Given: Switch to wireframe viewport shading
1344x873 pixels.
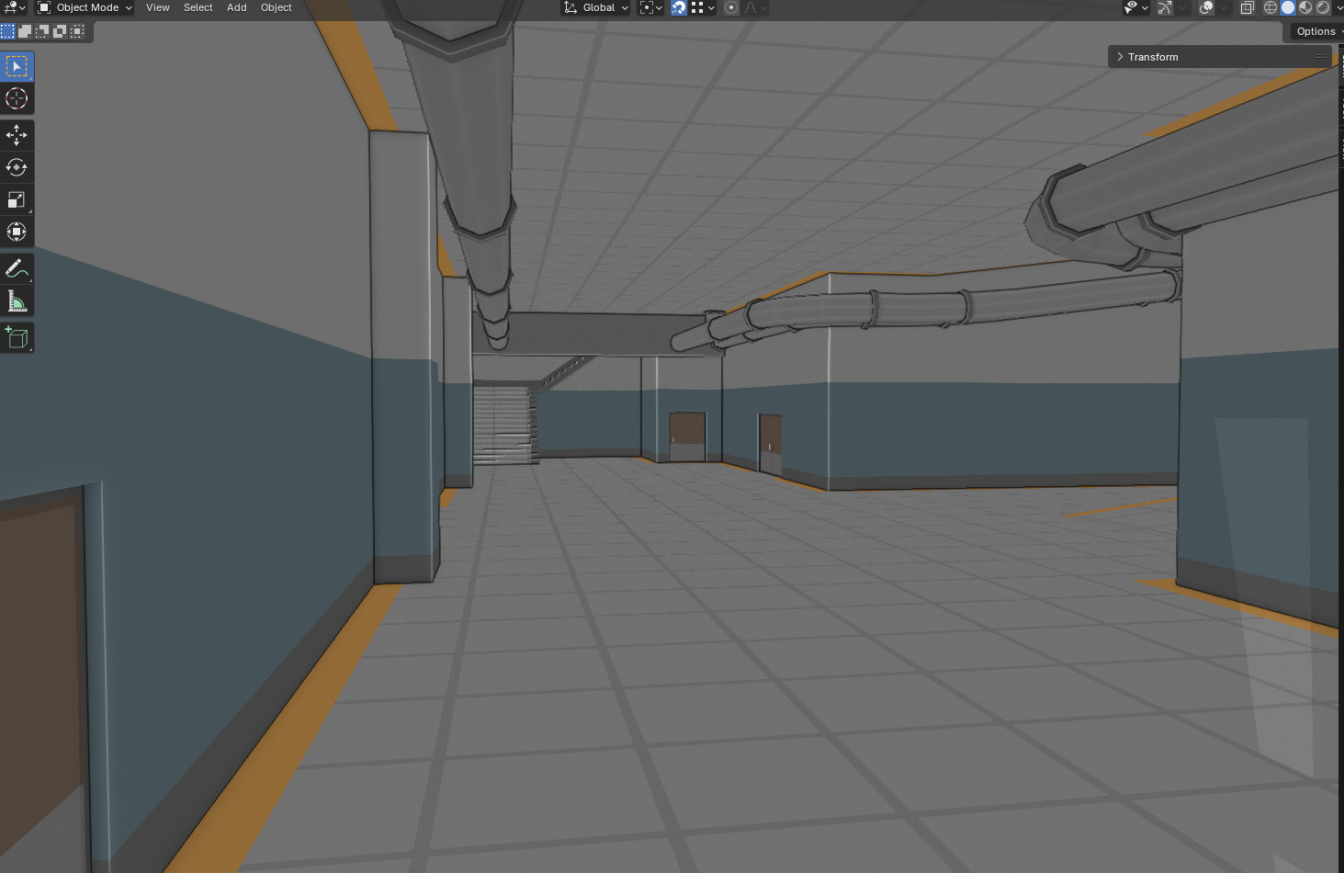Looking at the screenshot, I should pos(1271,8).
